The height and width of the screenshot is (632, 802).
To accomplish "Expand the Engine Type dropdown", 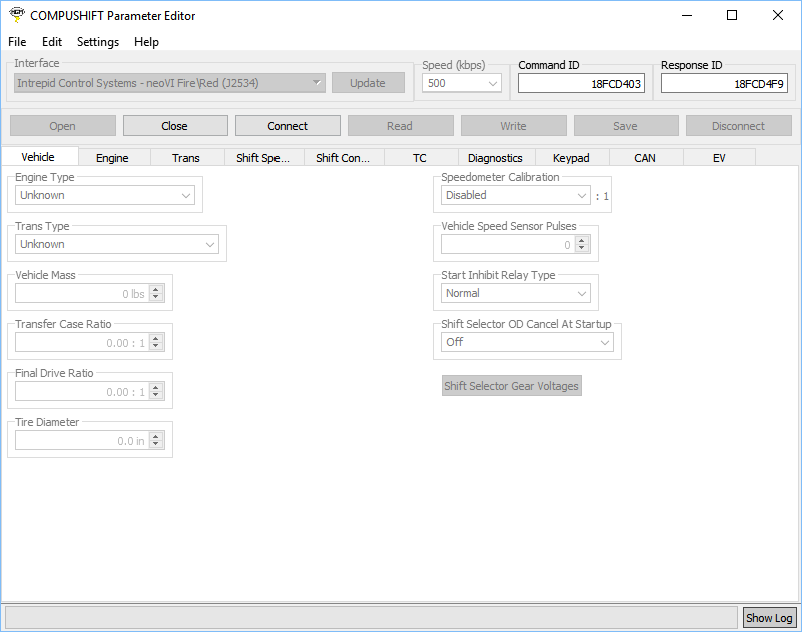I will point(105,196).
